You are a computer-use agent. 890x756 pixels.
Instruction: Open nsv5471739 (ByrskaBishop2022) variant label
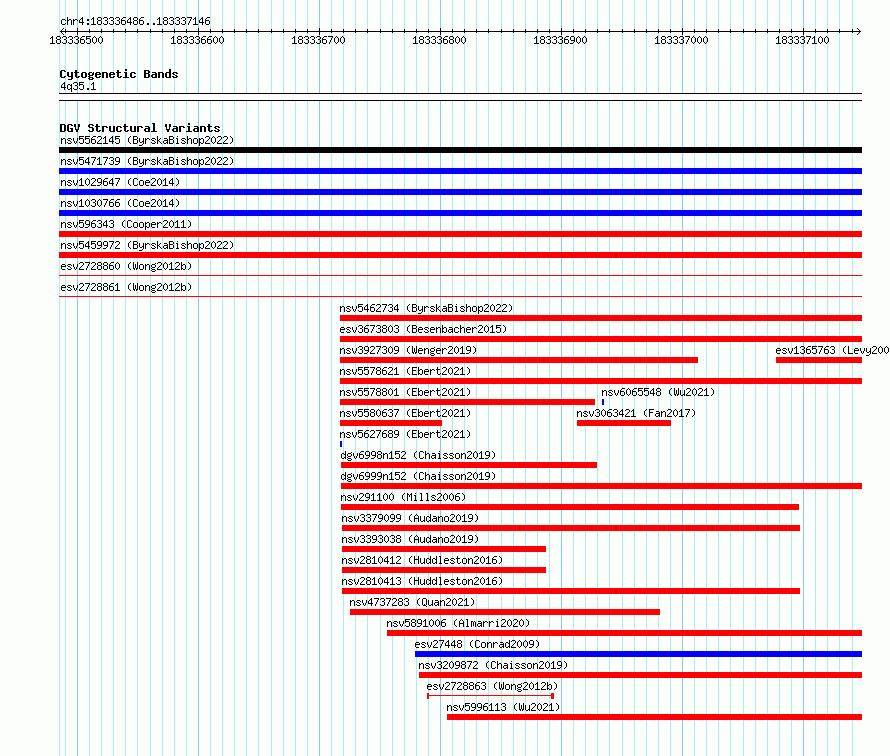point(147,161)
